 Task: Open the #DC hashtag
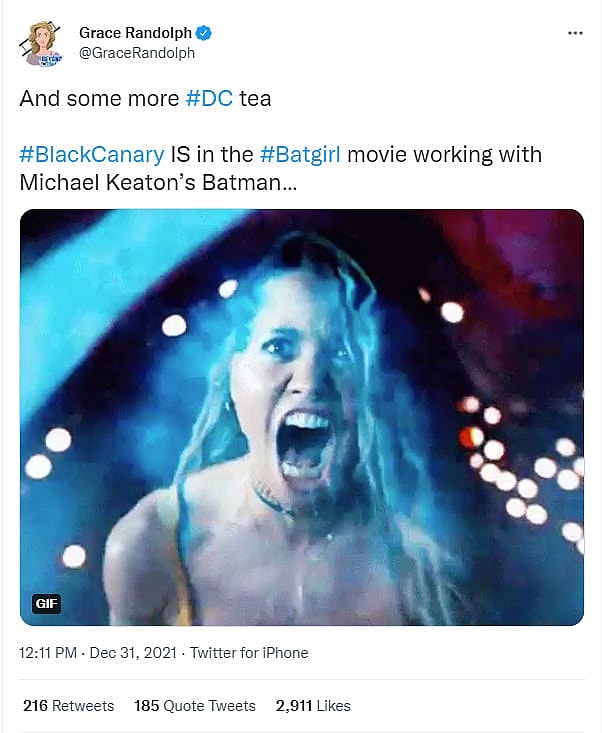click(208, 99)
